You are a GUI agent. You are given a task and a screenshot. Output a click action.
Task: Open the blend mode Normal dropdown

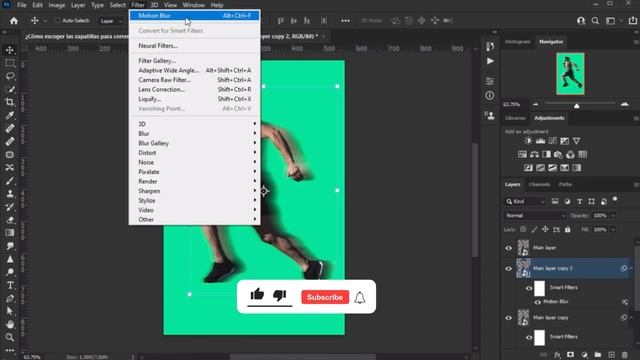click(x=535, y=216)
